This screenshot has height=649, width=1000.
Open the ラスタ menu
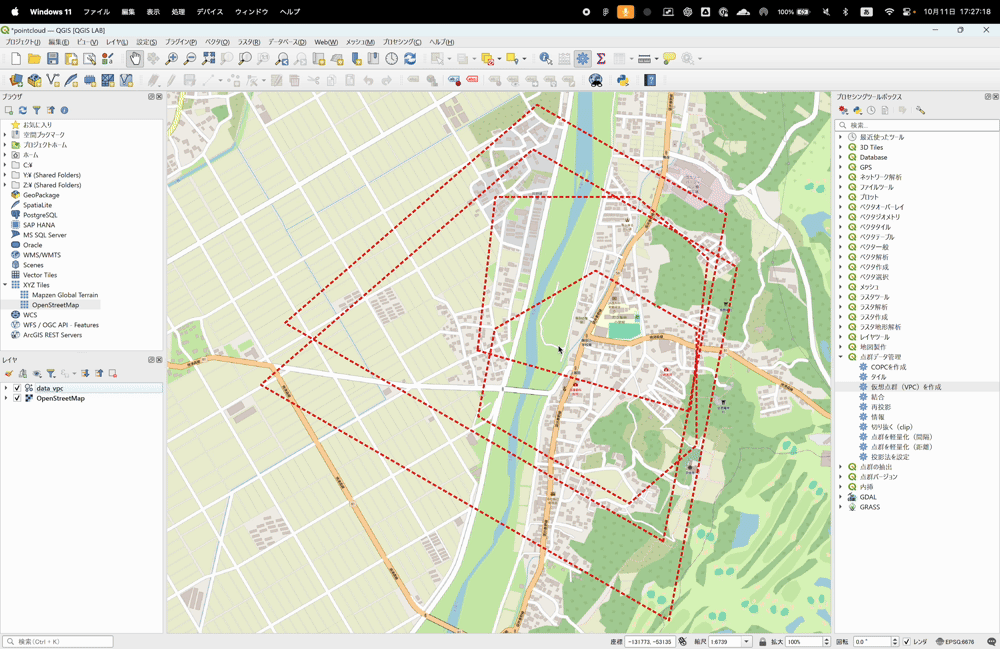coord(249,42)
